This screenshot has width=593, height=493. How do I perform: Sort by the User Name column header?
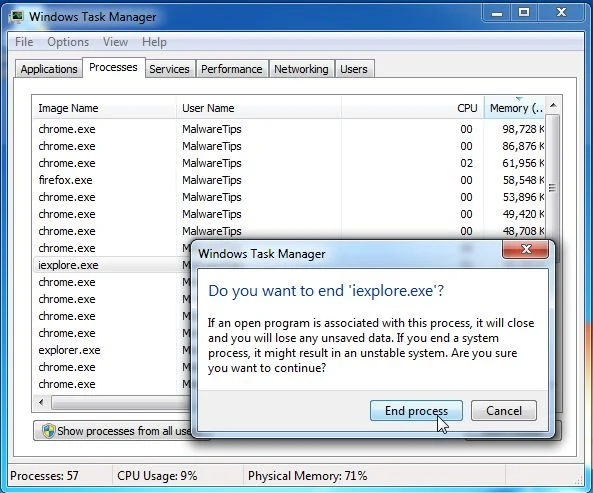[259, 108]
